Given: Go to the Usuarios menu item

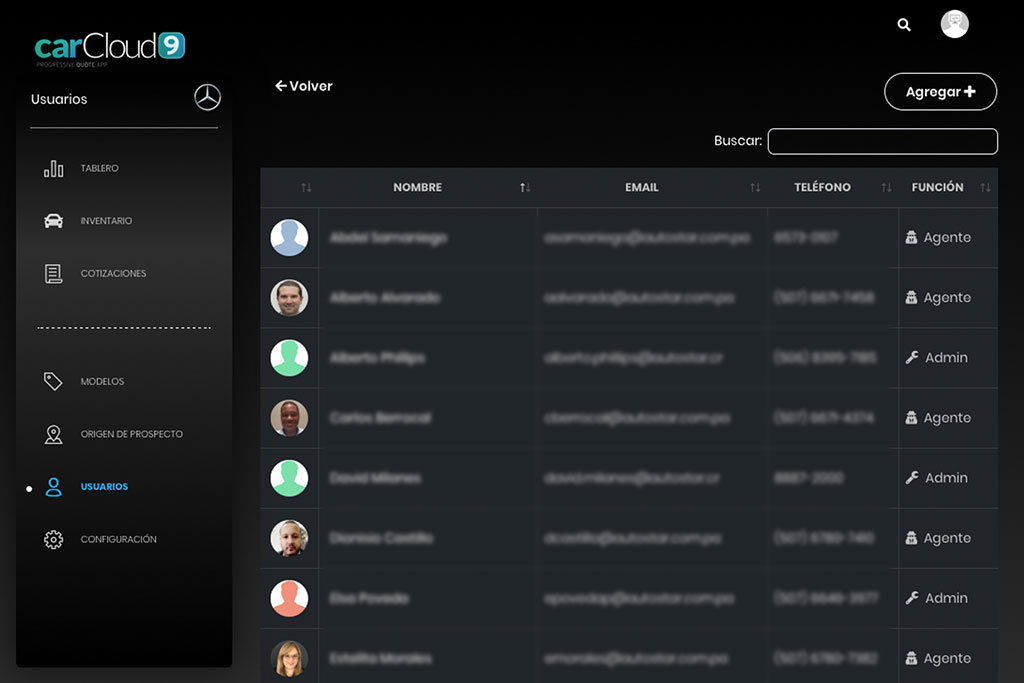Looking at the screenshot, I should (104, 487).
